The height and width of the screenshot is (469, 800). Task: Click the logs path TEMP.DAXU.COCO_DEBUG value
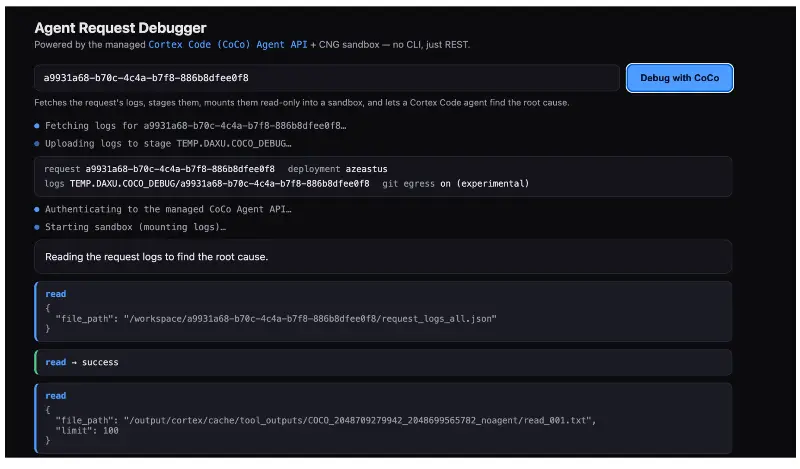(219, 184)
